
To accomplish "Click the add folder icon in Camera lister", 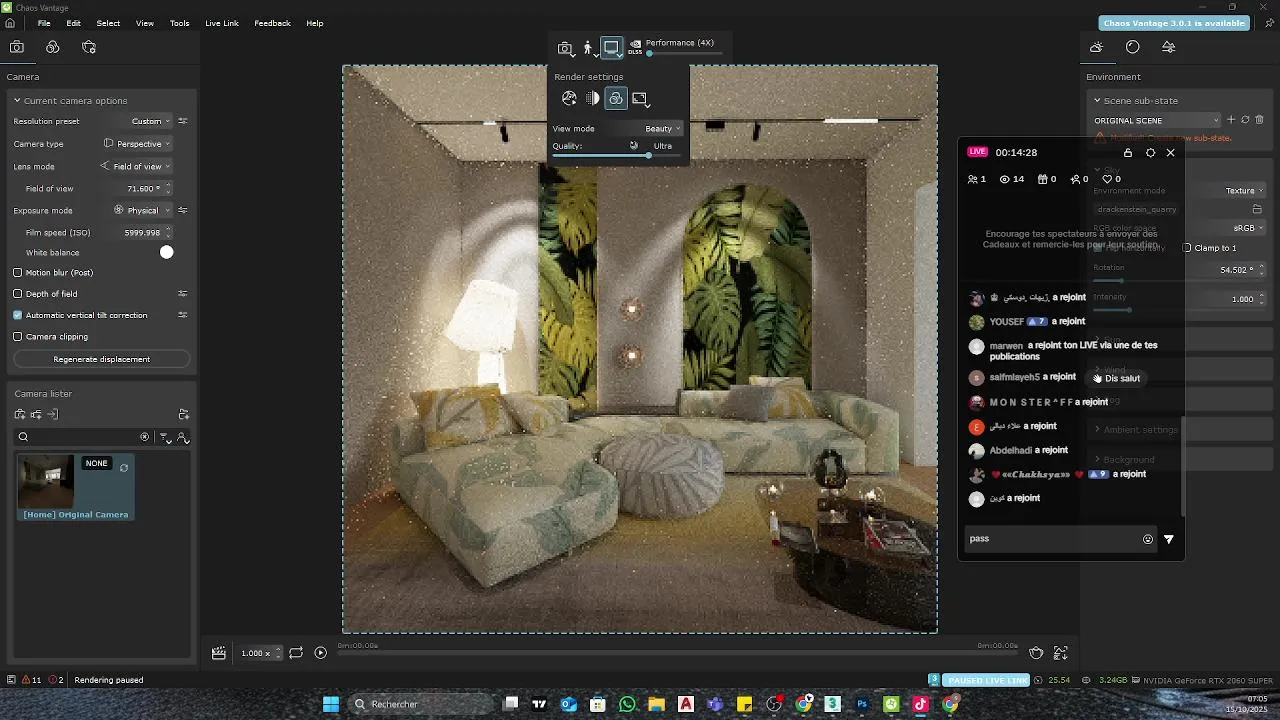I will click(184, 414).
